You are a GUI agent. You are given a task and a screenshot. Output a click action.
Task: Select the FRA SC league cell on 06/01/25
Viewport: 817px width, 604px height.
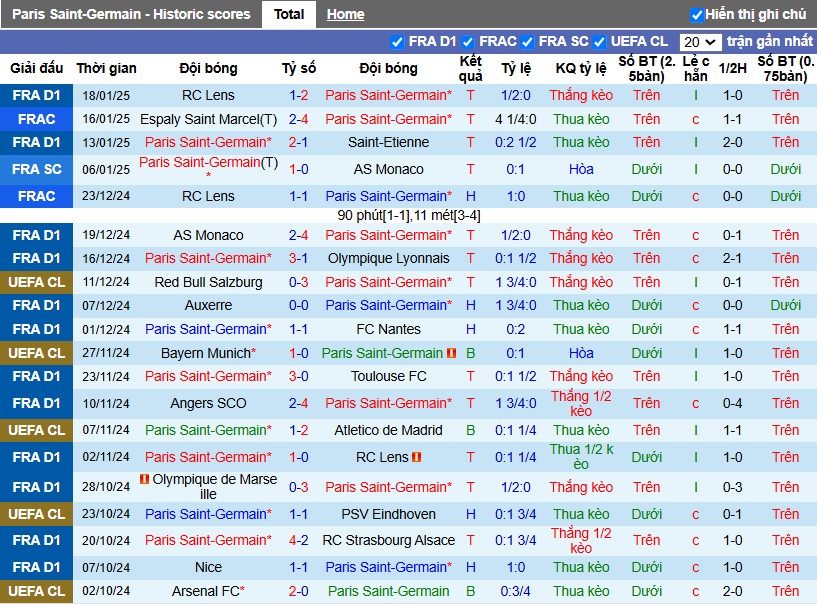tap(36, 169)
